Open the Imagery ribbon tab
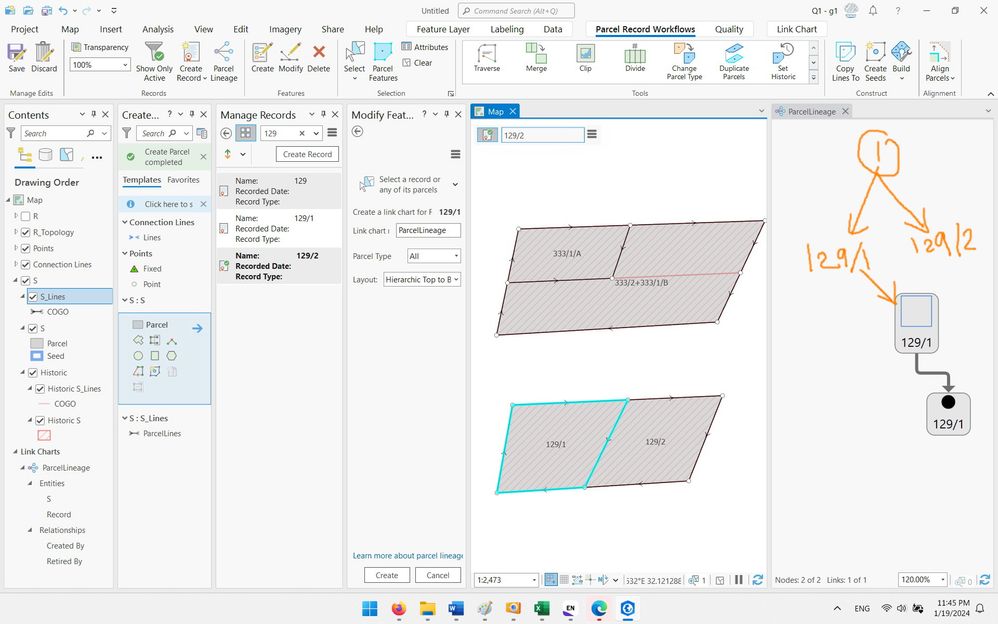Screen dimensions: 998x624 pos(285,29)
